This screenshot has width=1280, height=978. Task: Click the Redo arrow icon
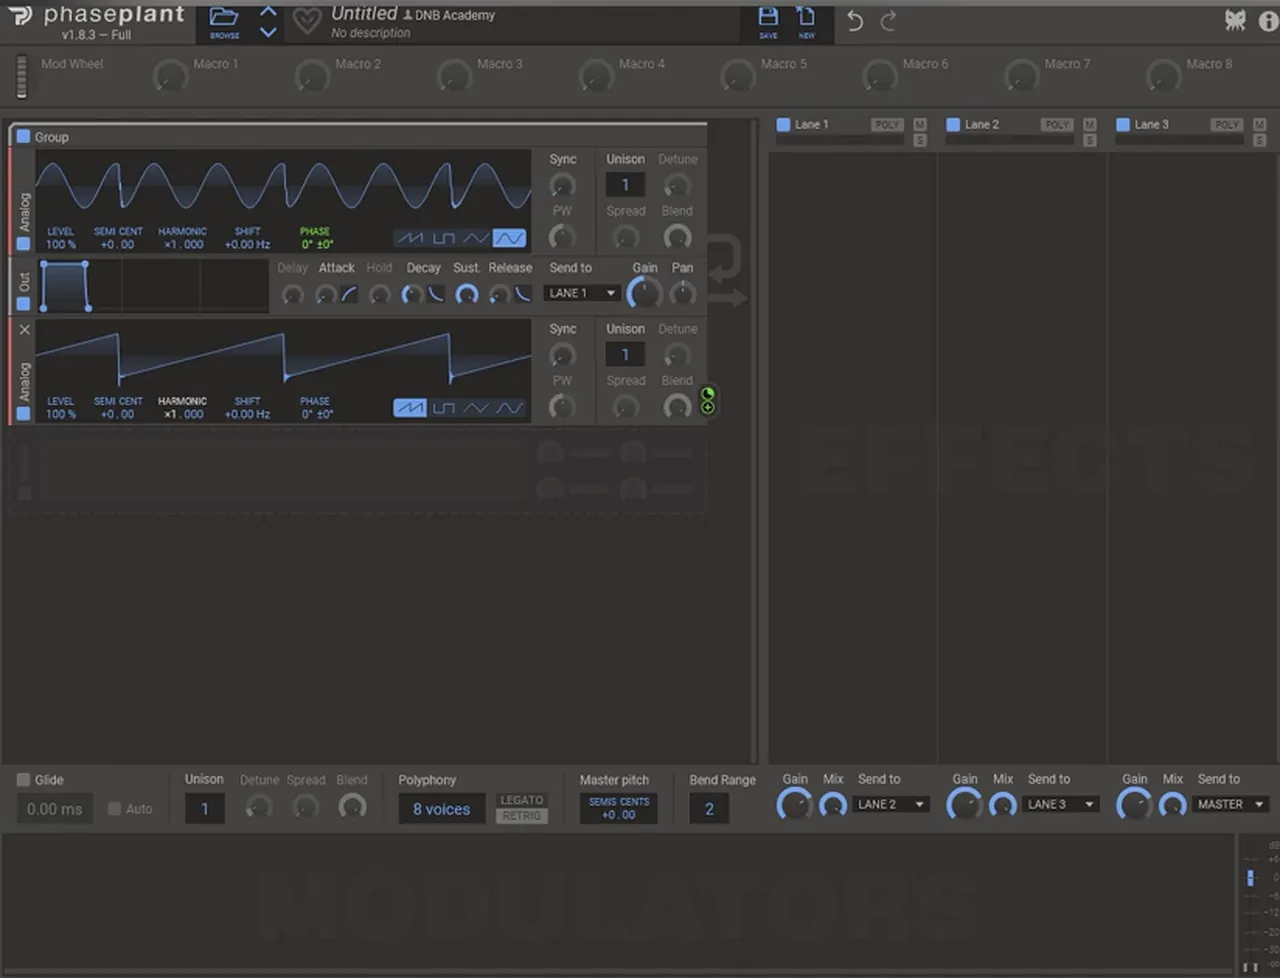(x=888, y=21)
